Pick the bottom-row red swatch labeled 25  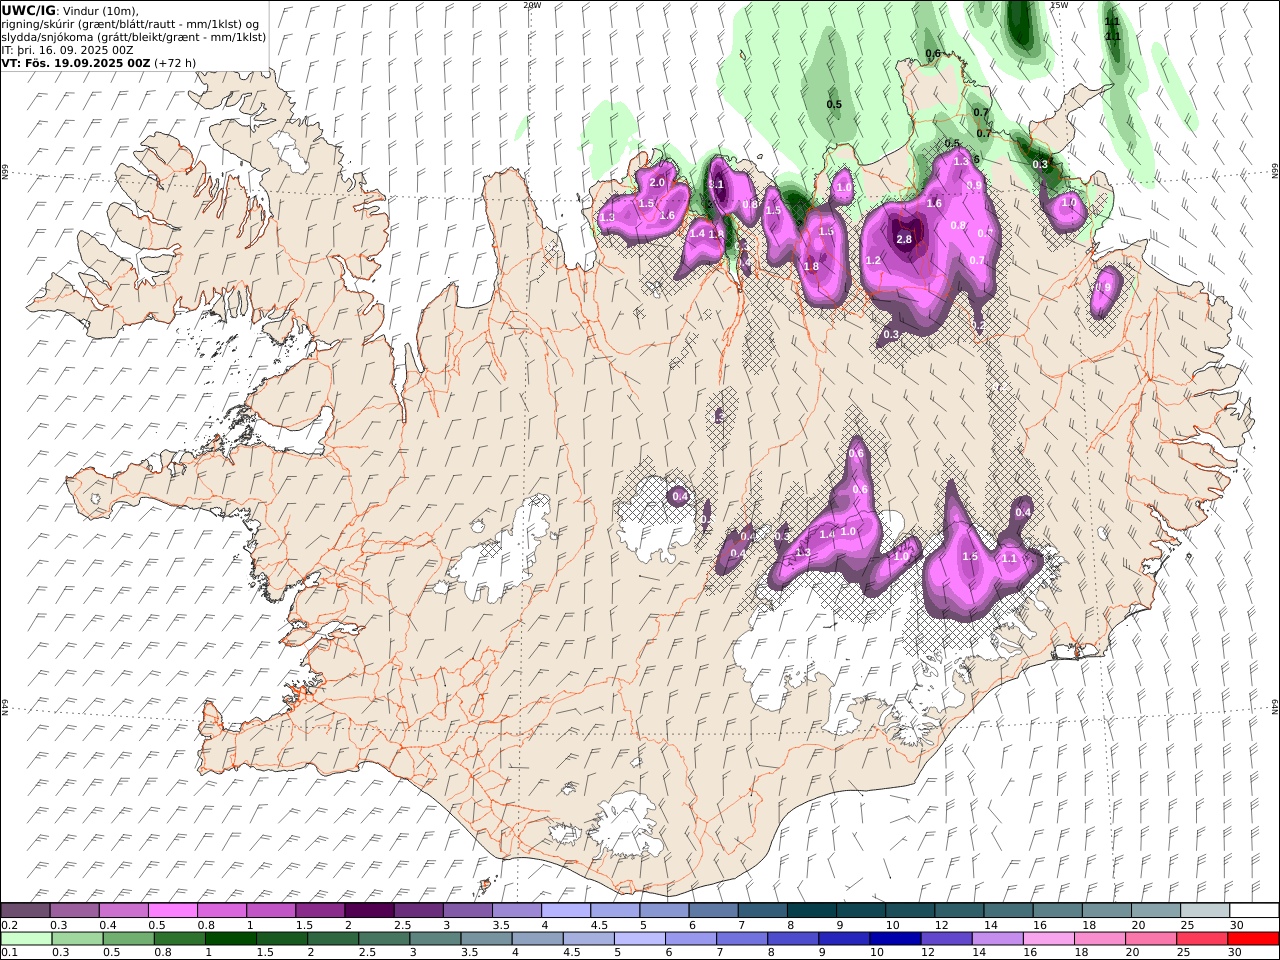tap(1201, 938)
